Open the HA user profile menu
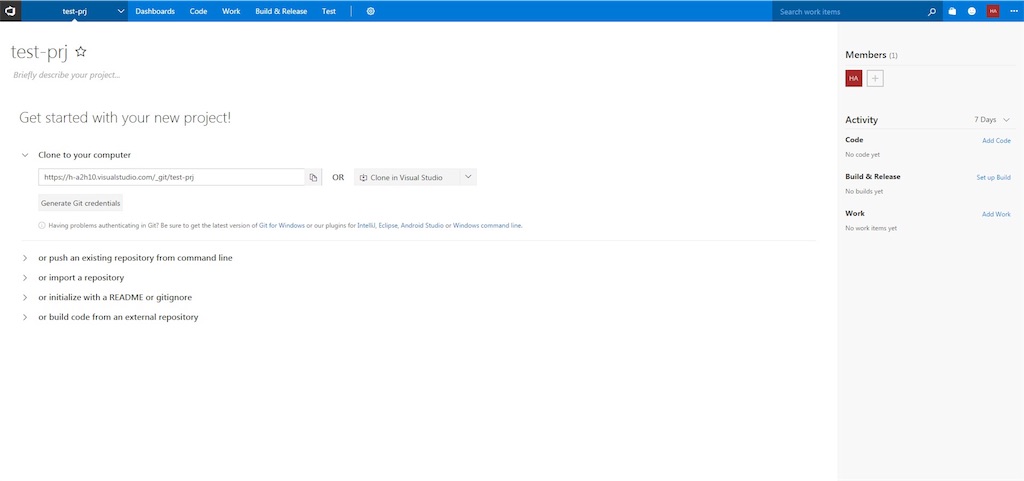Image resolution: width=1024 pixels, height=481 pixels. [993, 11]
